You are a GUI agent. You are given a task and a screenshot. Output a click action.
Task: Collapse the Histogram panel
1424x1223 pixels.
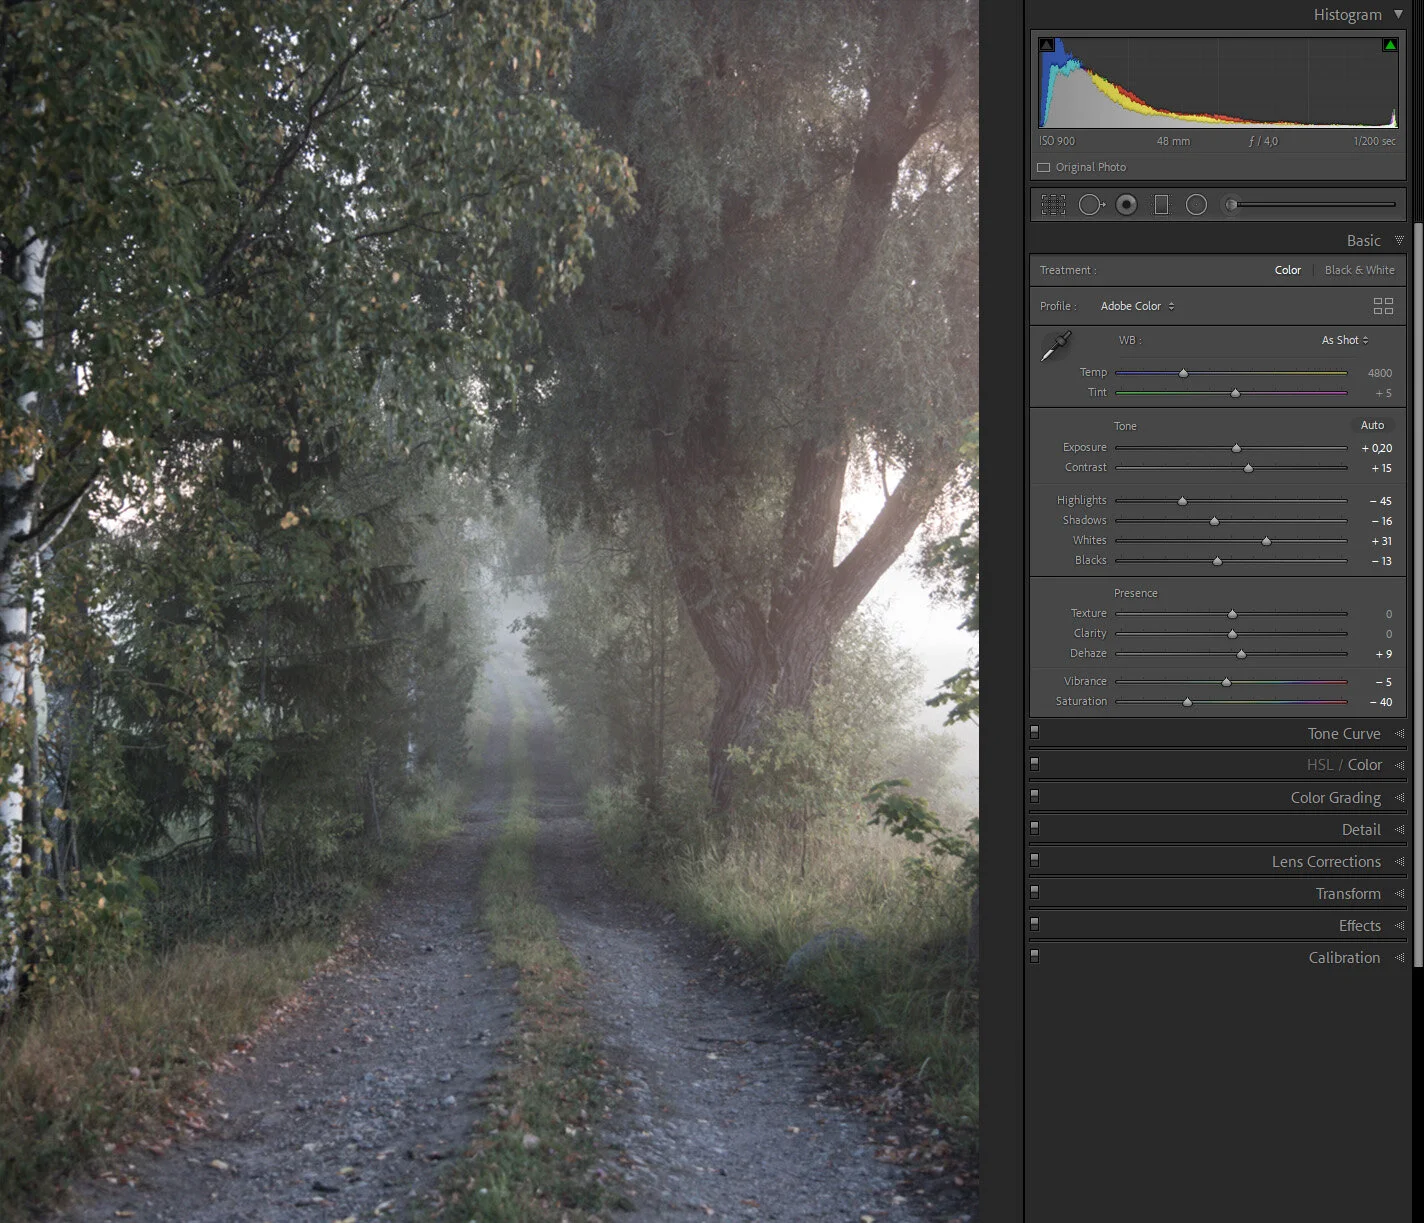click(1399, 14)
